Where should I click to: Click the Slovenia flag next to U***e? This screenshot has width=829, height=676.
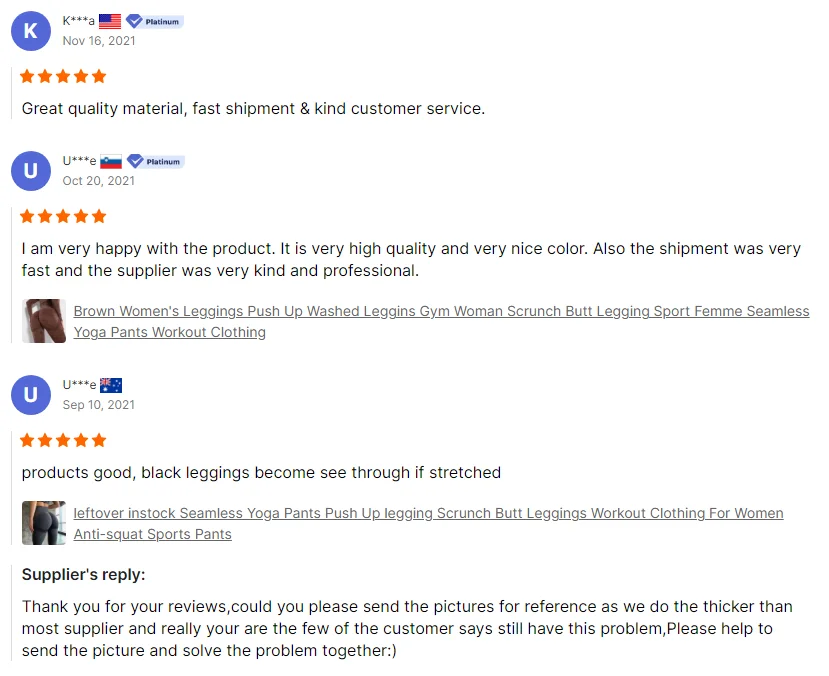(x=110, y=161)
